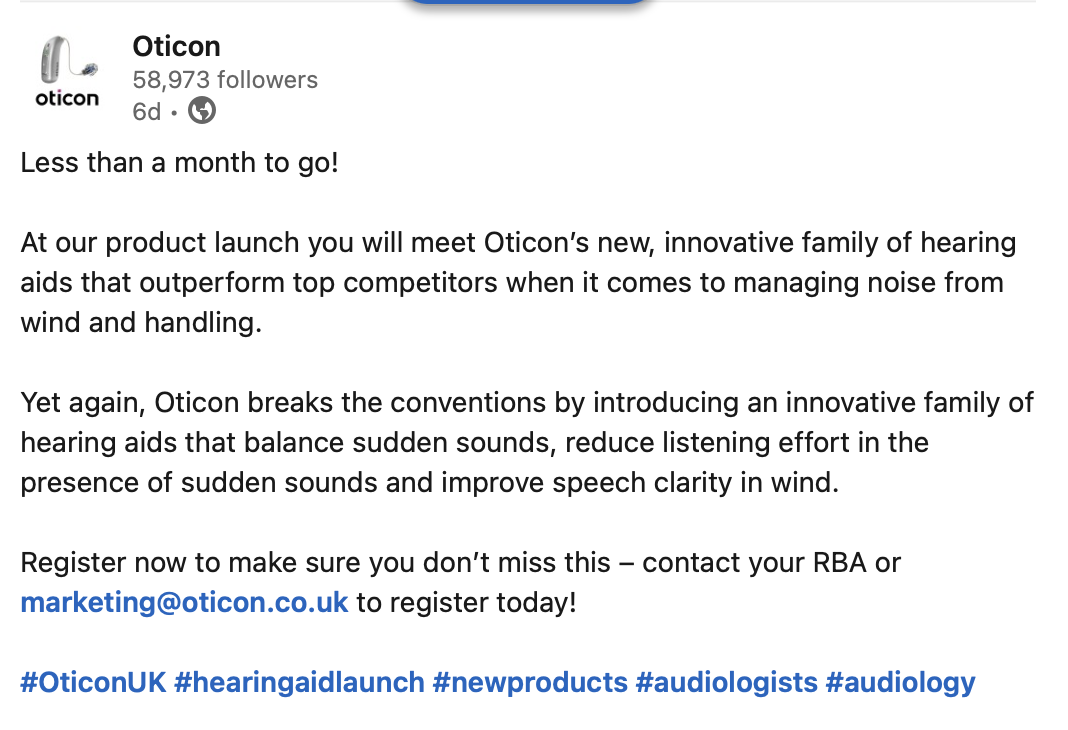Click the 'Yet again, Oticon breaks' paragraph
The width and height of the screenshot is (1068, 730).
pyautogui.click(x=527, y=443)
